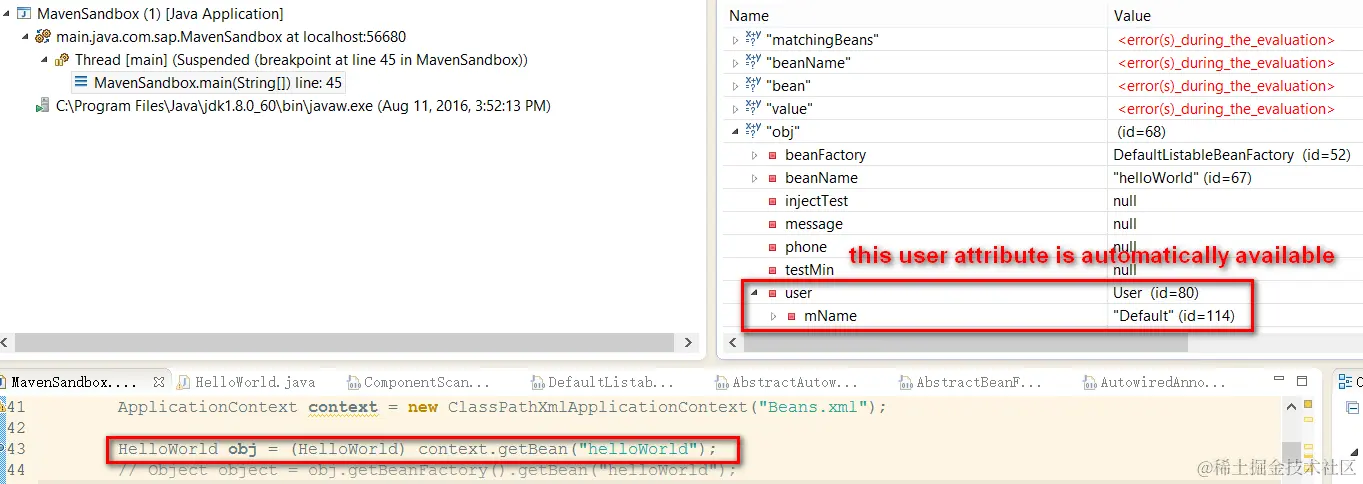Click the Name column header
Viewport: 1363px width, 484px height.
click(749, 16)
